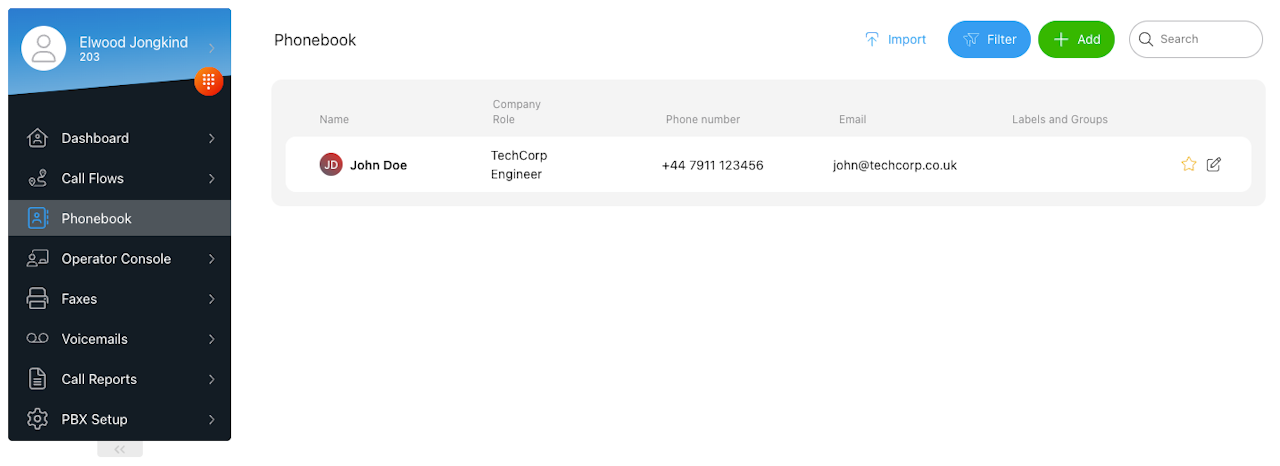Click the Dashboard home icon
The width and height of the screenshot is (1280, 466).
coord(37,138)
